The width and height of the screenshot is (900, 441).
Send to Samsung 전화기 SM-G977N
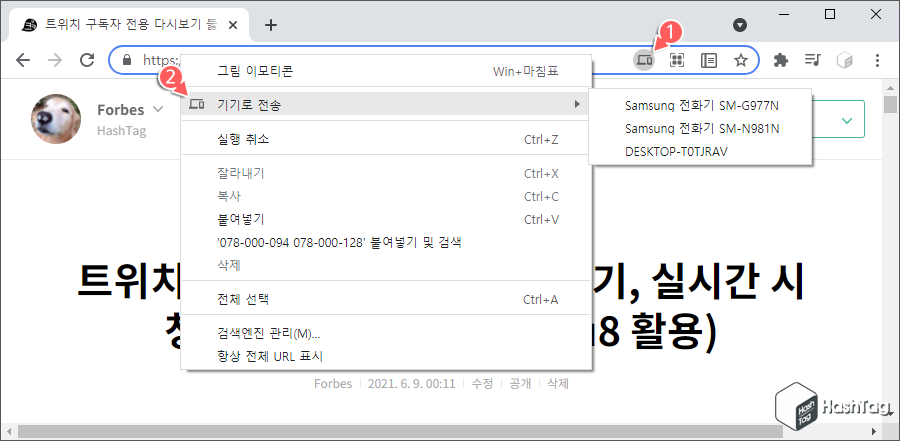tap(700, 106)
